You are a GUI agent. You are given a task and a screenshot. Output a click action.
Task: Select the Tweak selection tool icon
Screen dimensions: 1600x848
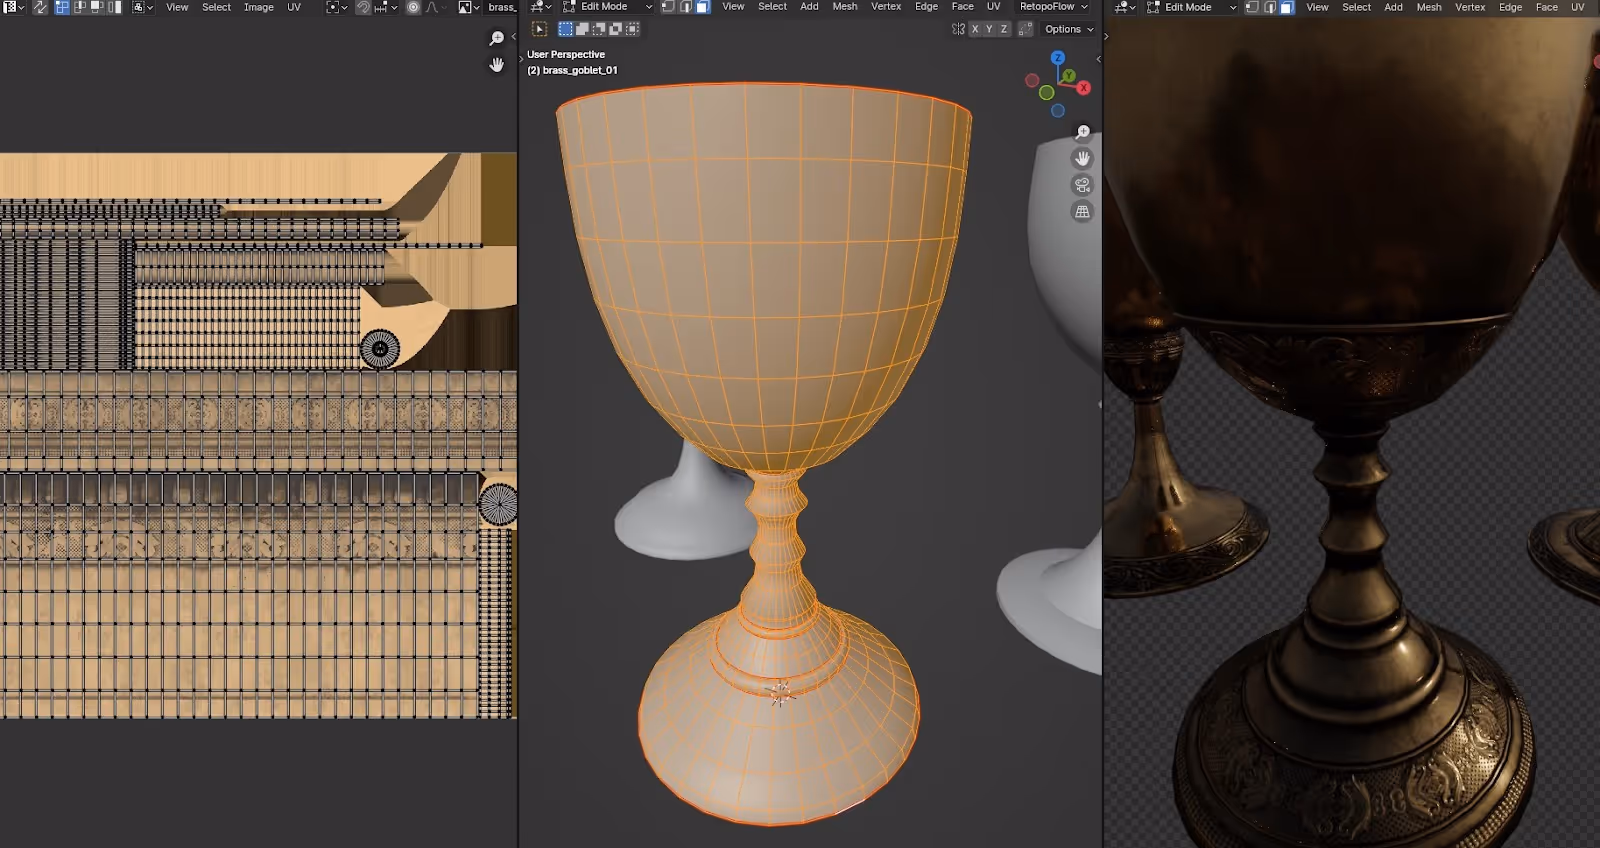tap(539, 29)
